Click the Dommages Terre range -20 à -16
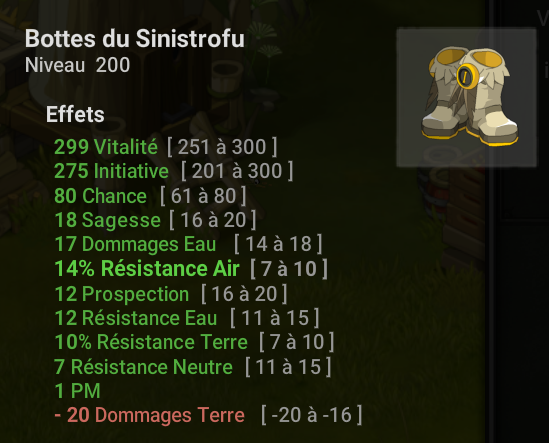The image size is (549, 443). [x=312, y=415]
